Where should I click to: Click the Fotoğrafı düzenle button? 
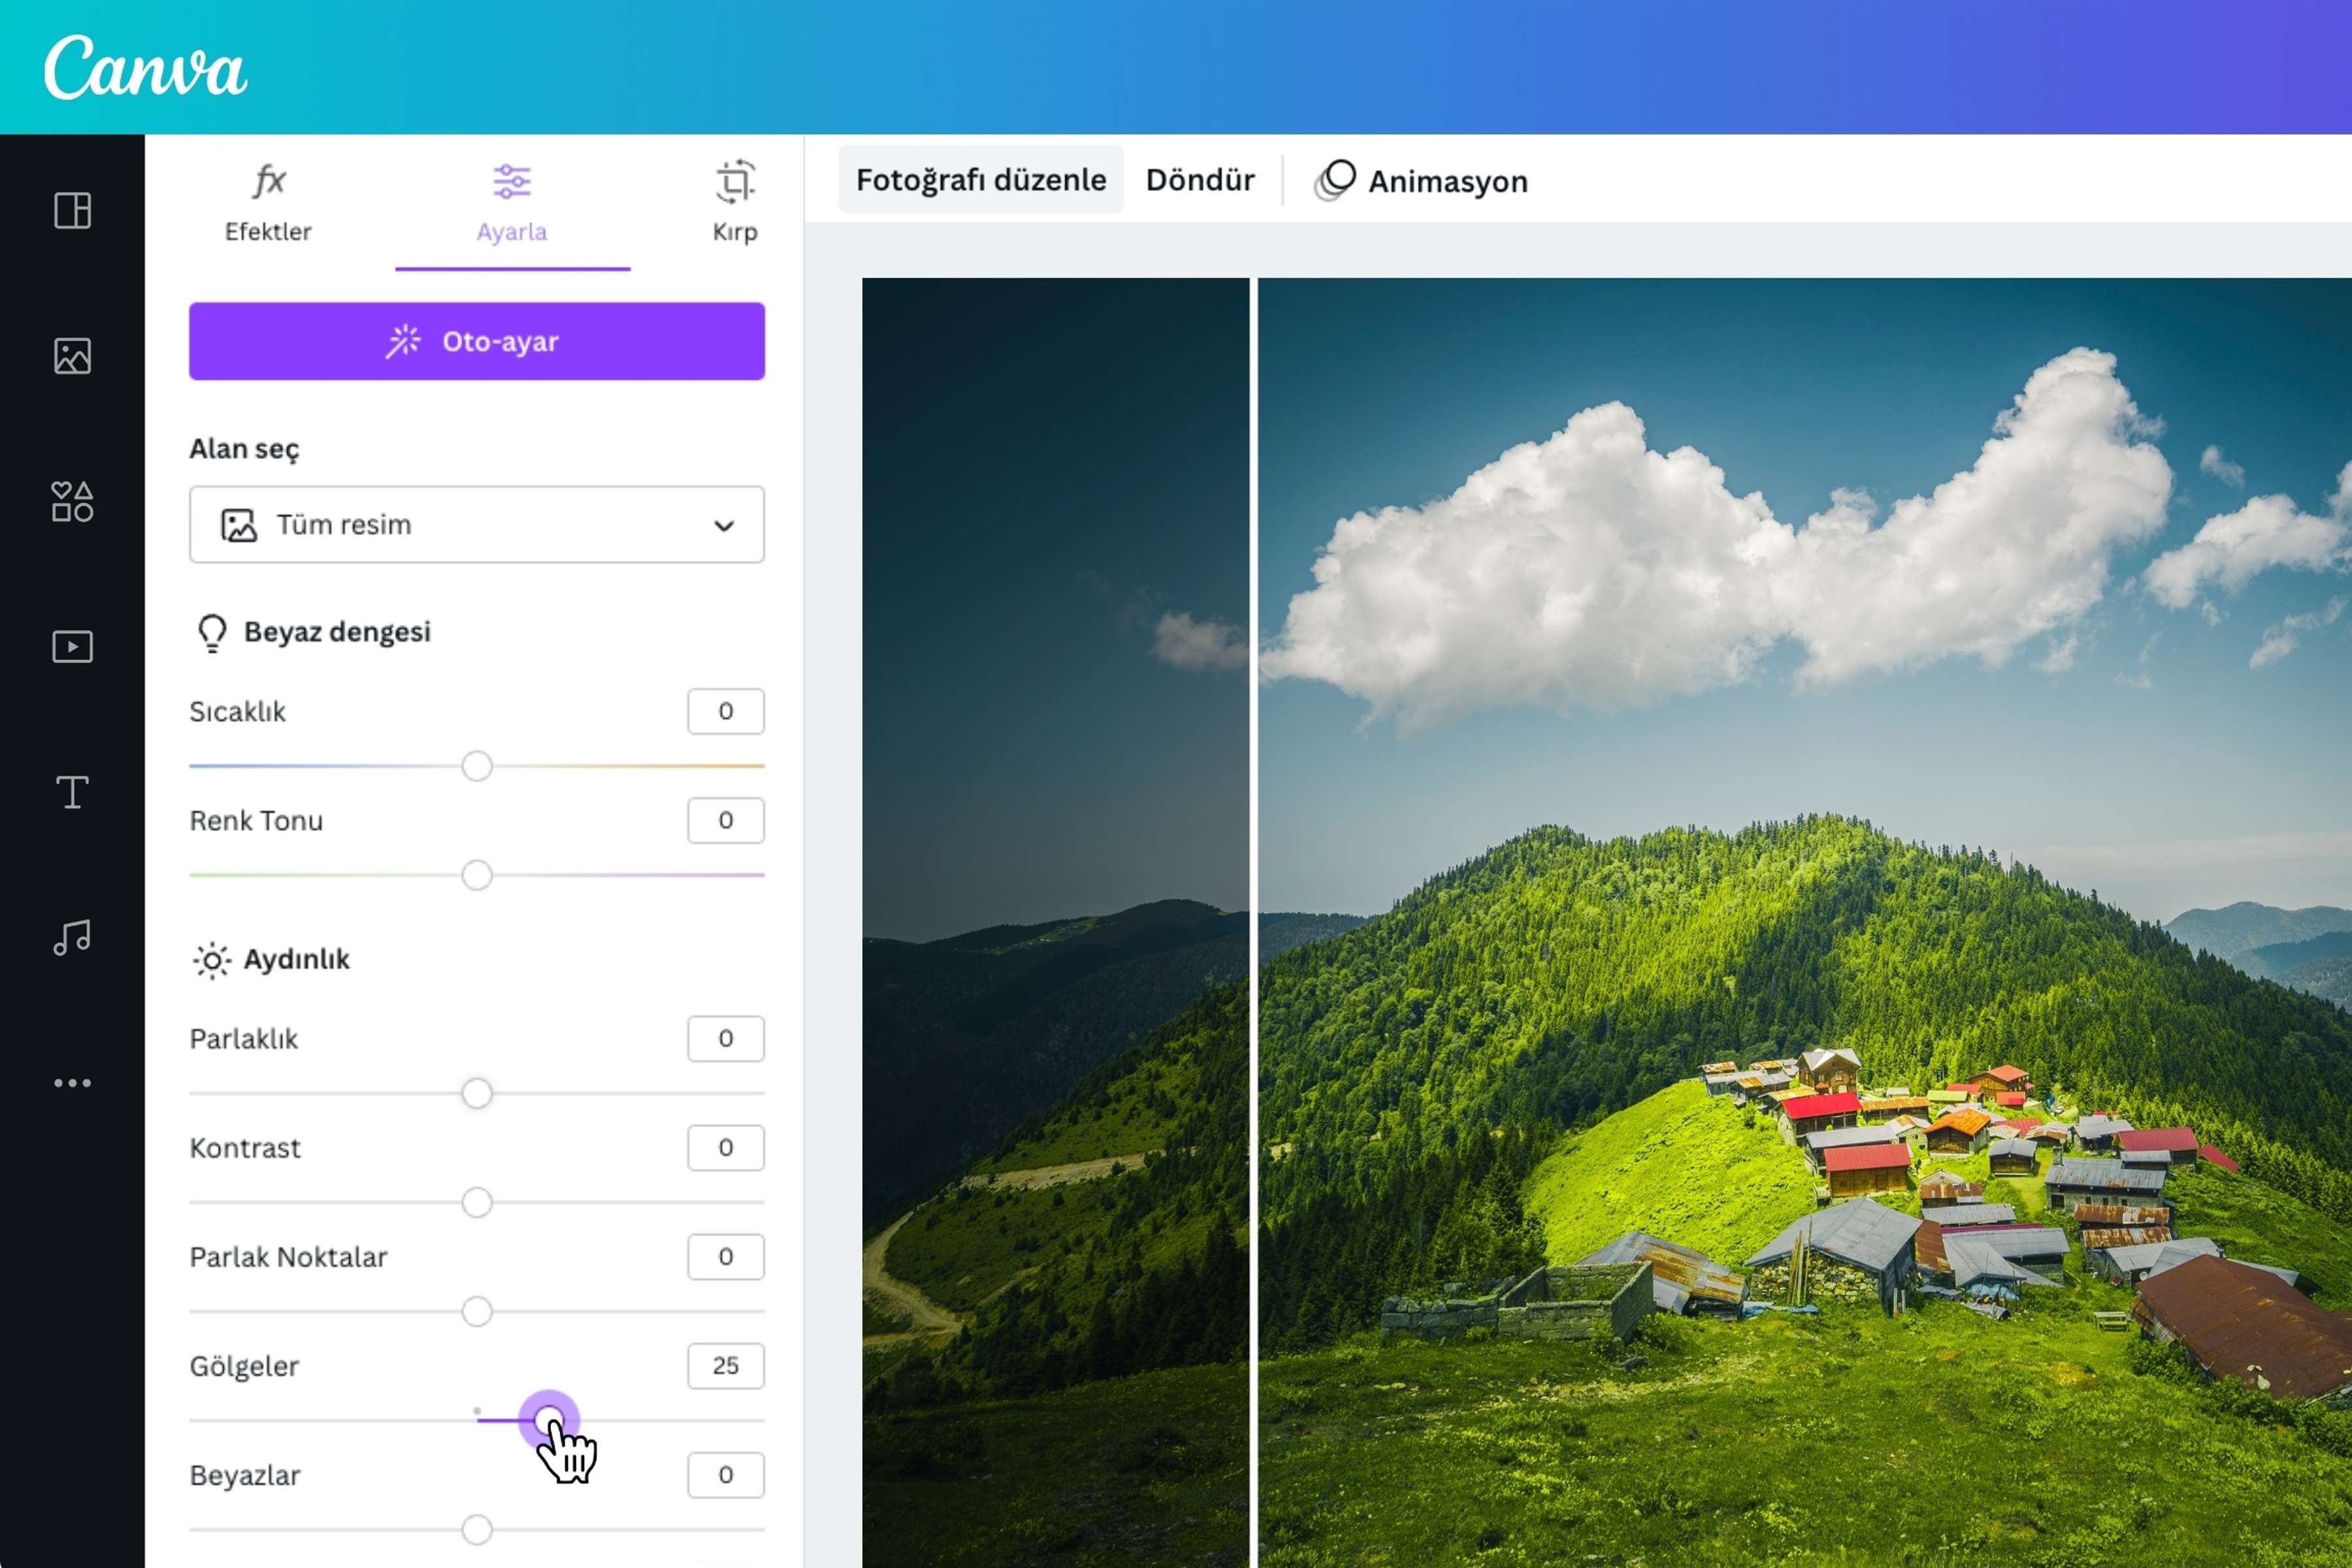[x=981, y=180]
